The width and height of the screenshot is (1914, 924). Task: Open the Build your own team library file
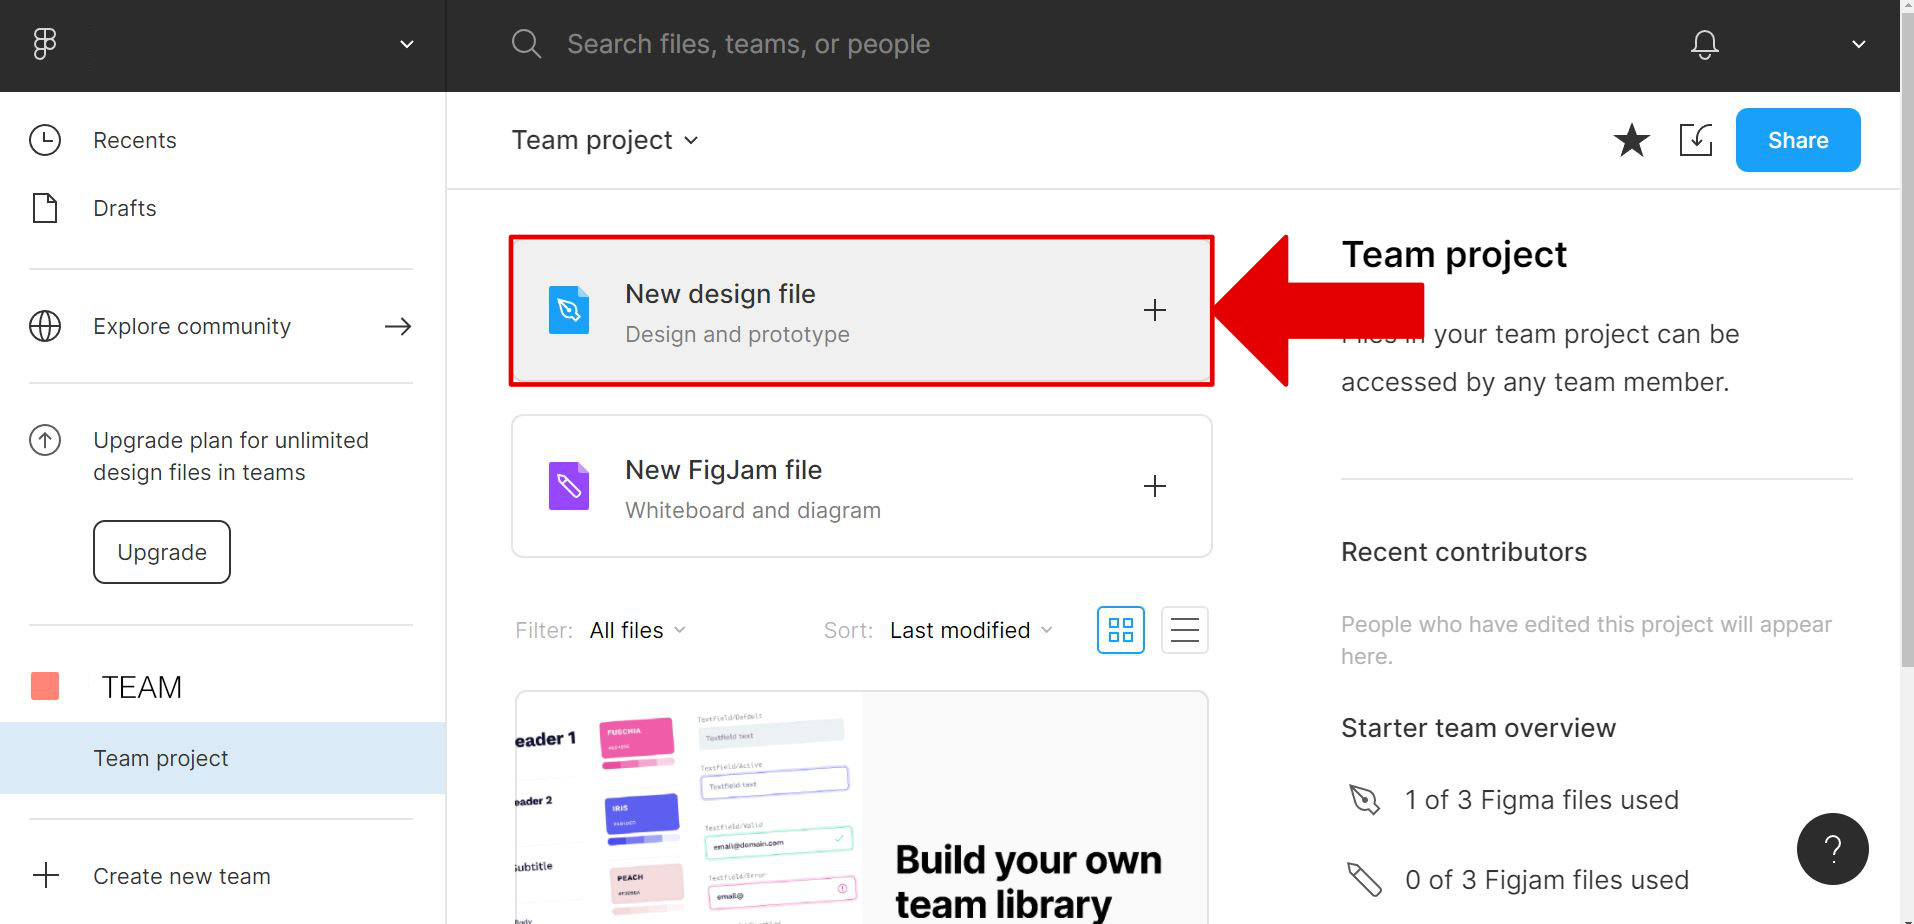[x=861, y=807]
